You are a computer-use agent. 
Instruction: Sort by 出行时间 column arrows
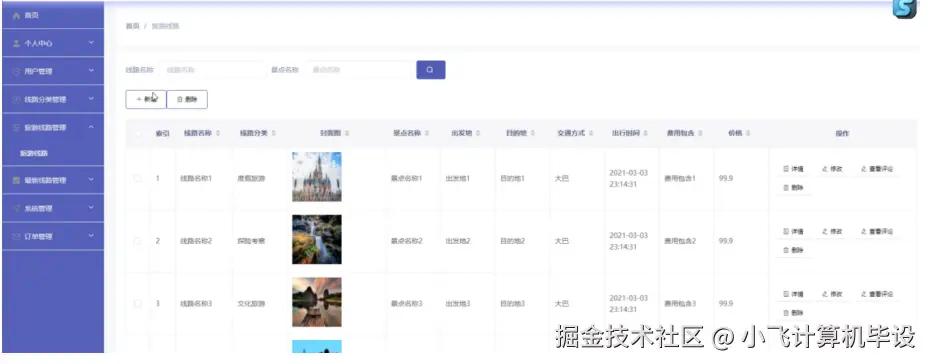[646, 133]
